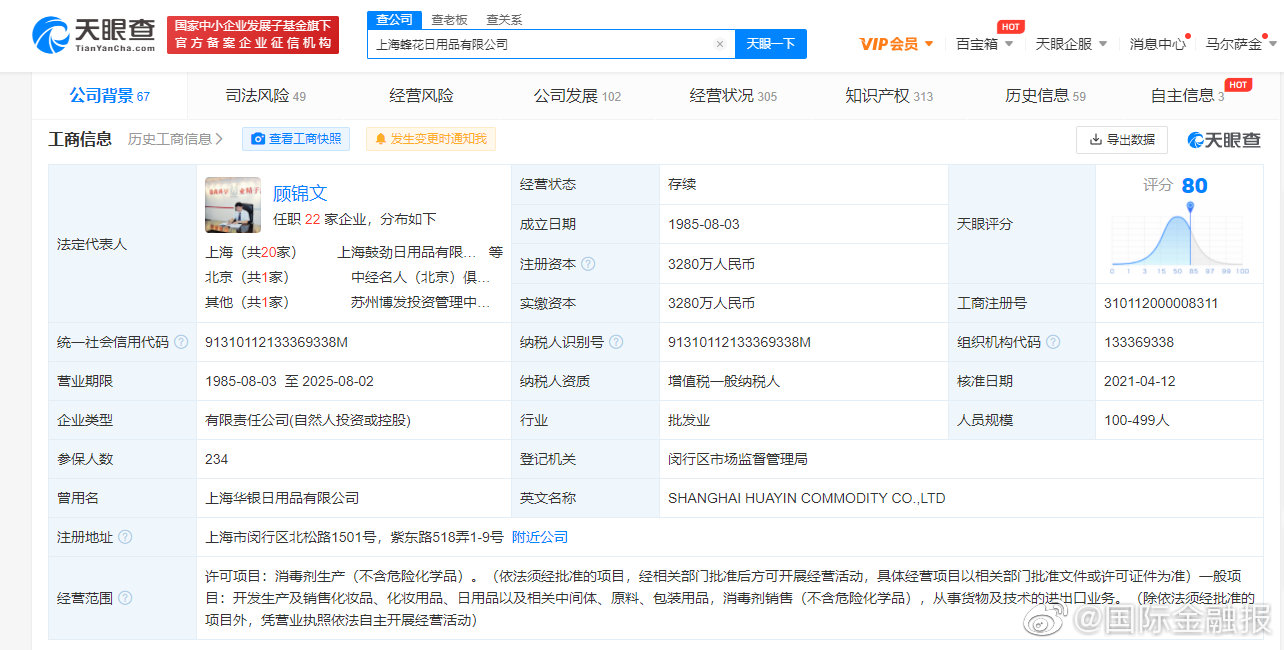Select the 公司发展 tab
Image resolution: width=1284 pixels, height=650 pixels.
tap(577, 96)
